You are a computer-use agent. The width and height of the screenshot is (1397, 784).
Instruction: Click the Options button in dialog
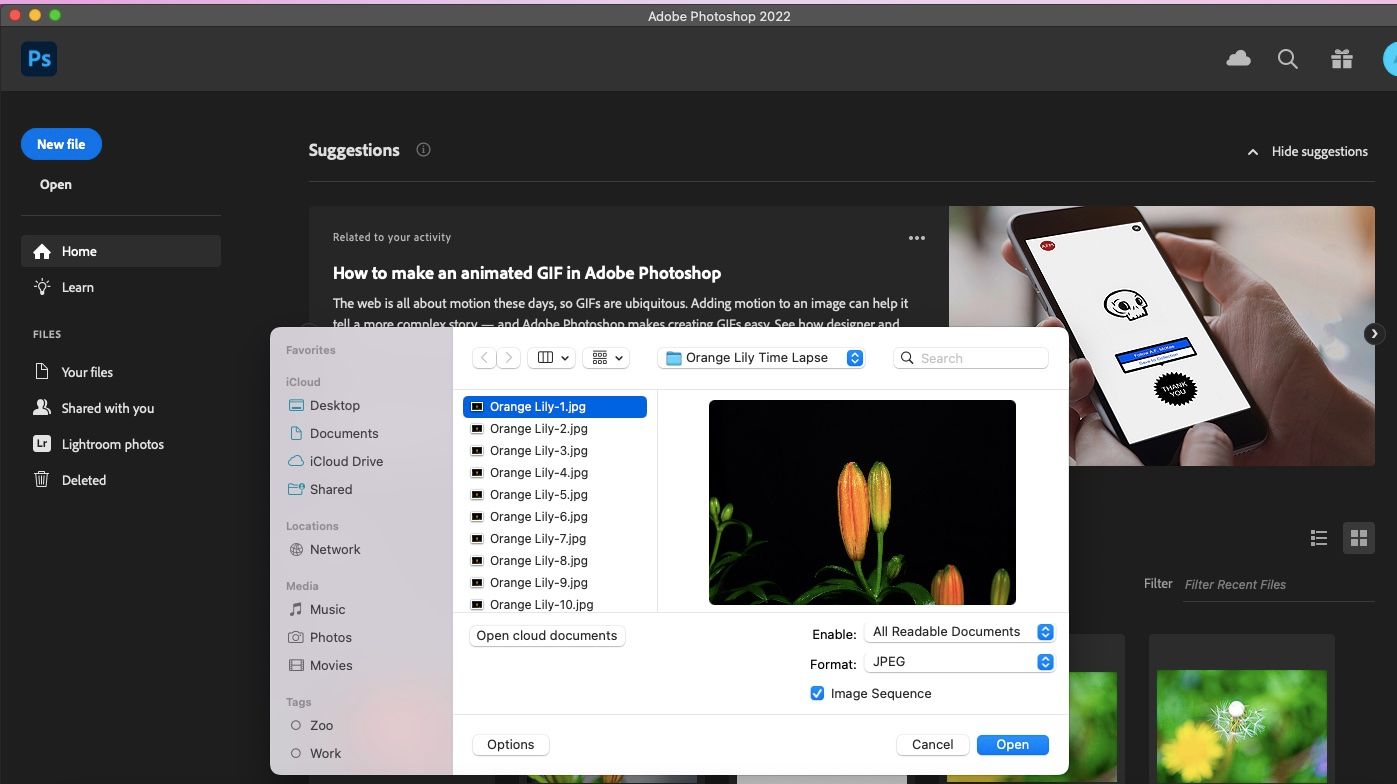pos(511,745)
